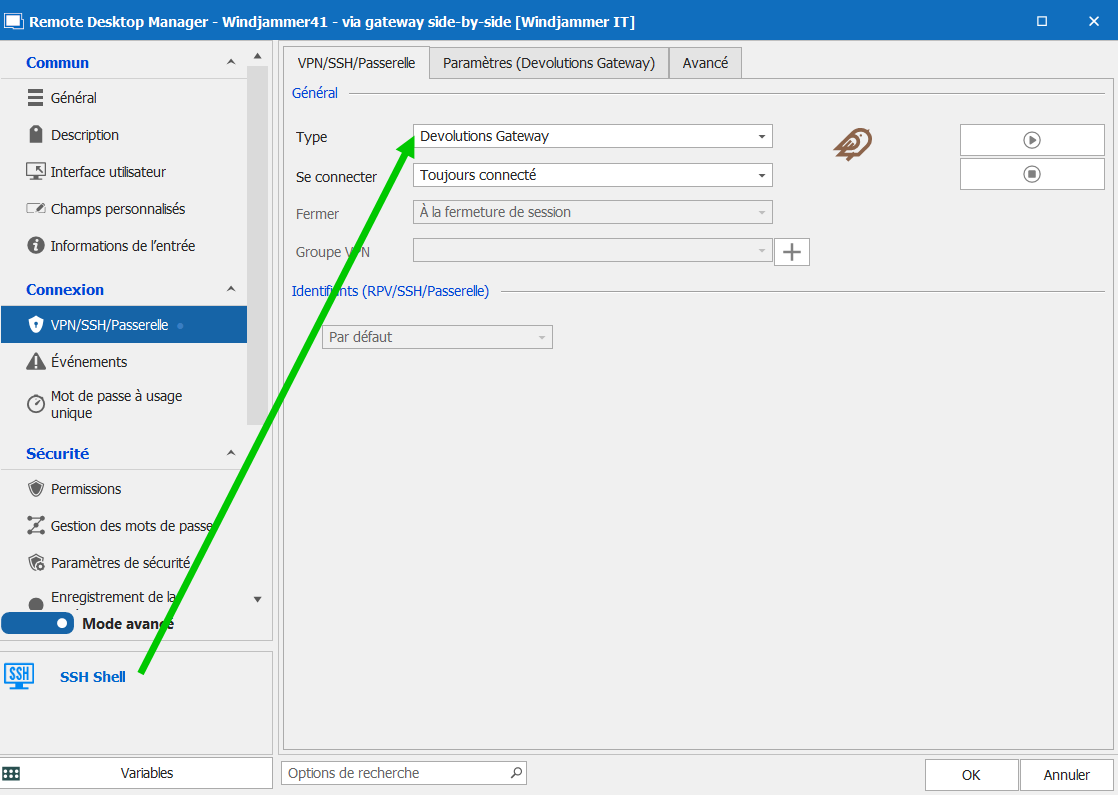Click the stop disconnect button
1118x795 pixels.
click(x=1032, y=174)
